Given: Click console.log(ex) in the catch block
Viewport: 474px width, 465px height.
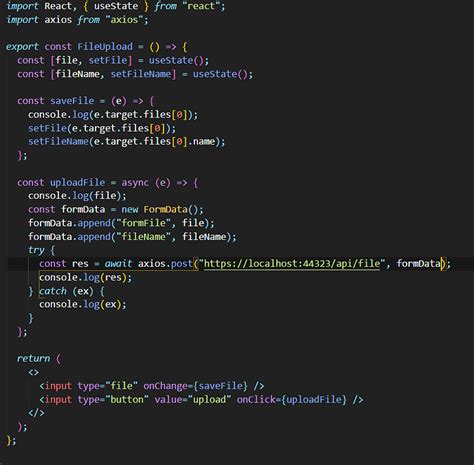Looking at the screenshot, I should [83, 304].
